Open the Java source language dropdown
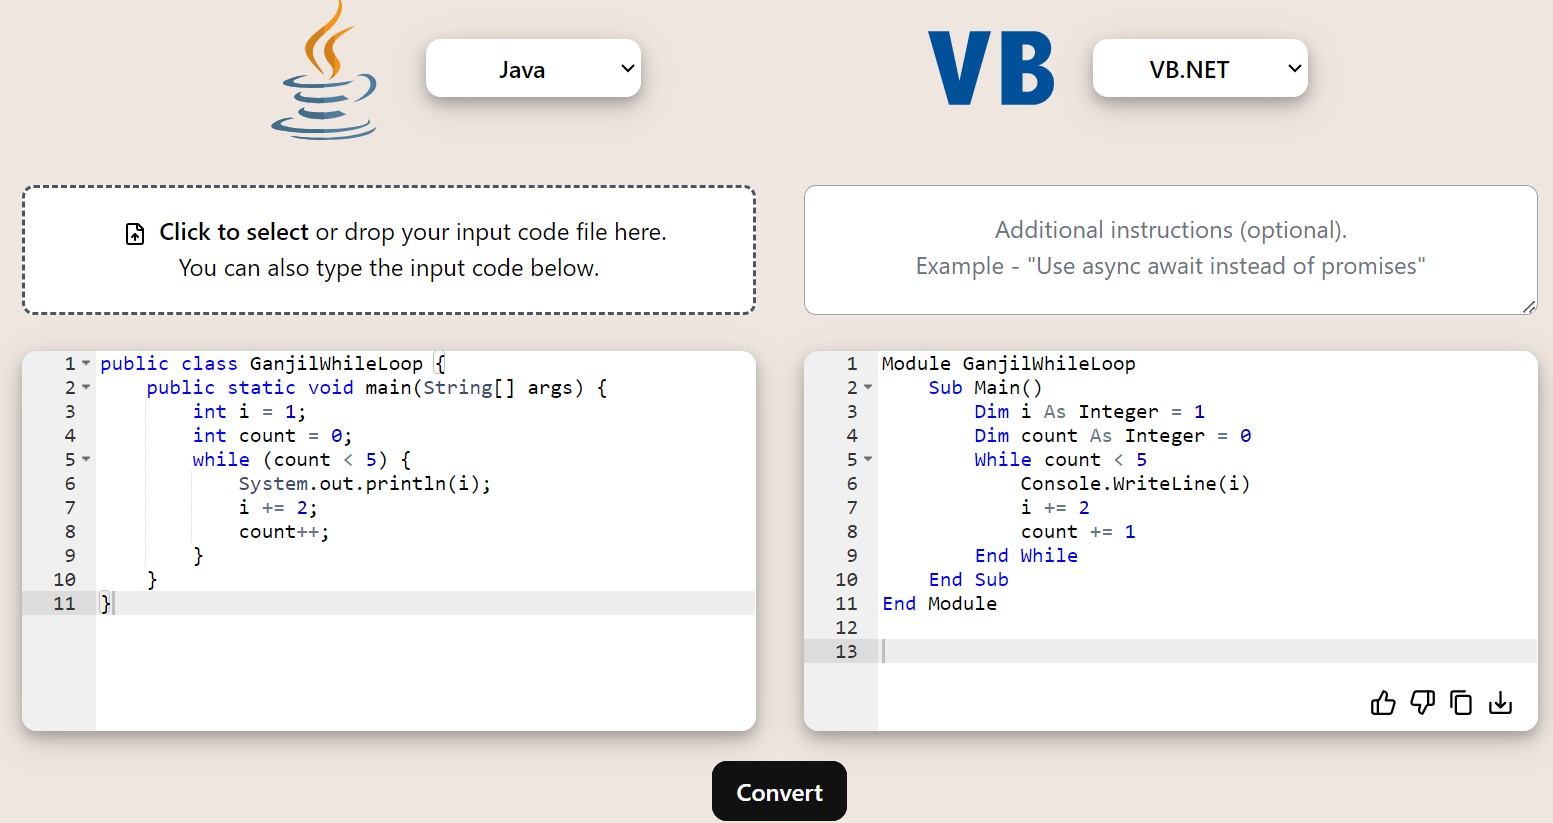This screenshot has height=823, width=1553. tap(533, 69)
